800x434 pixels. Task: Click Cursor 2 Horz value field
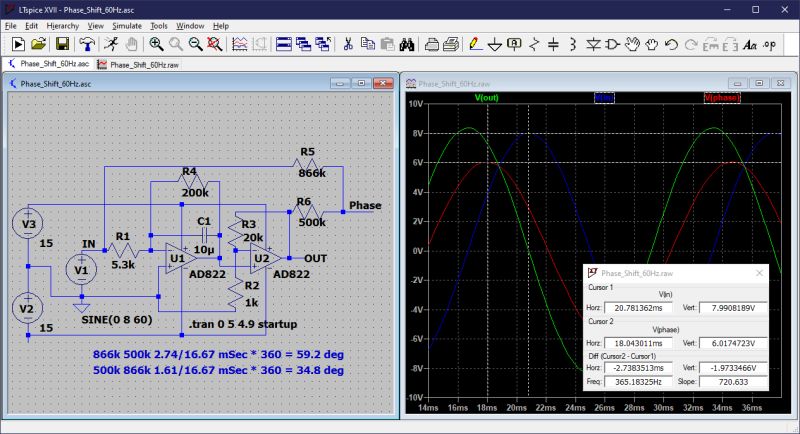[638, 343]
